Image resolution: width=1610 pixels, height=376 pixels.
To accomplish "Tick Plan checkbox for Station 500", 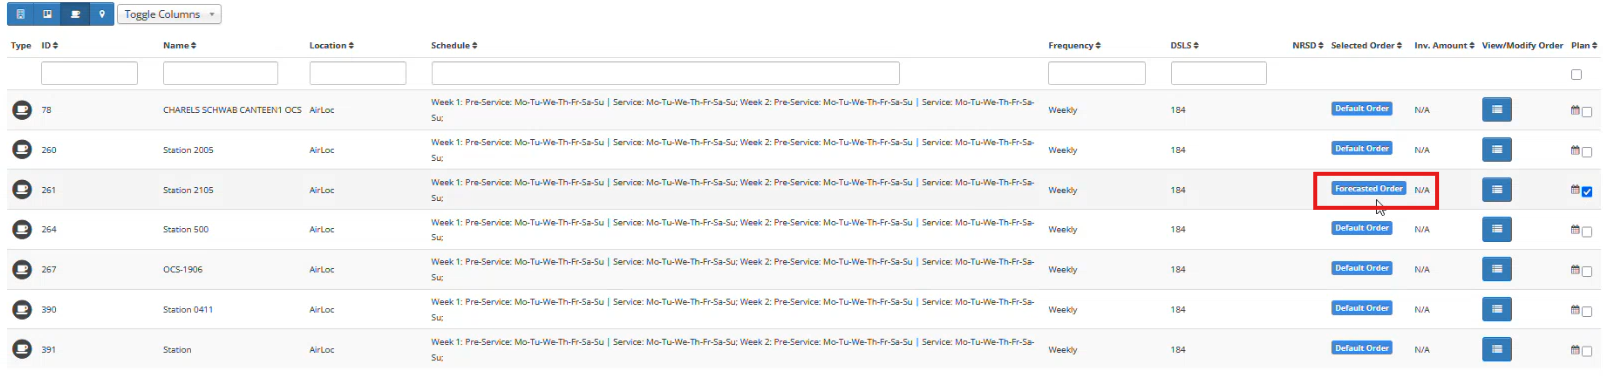I will tap(1587, 232).
